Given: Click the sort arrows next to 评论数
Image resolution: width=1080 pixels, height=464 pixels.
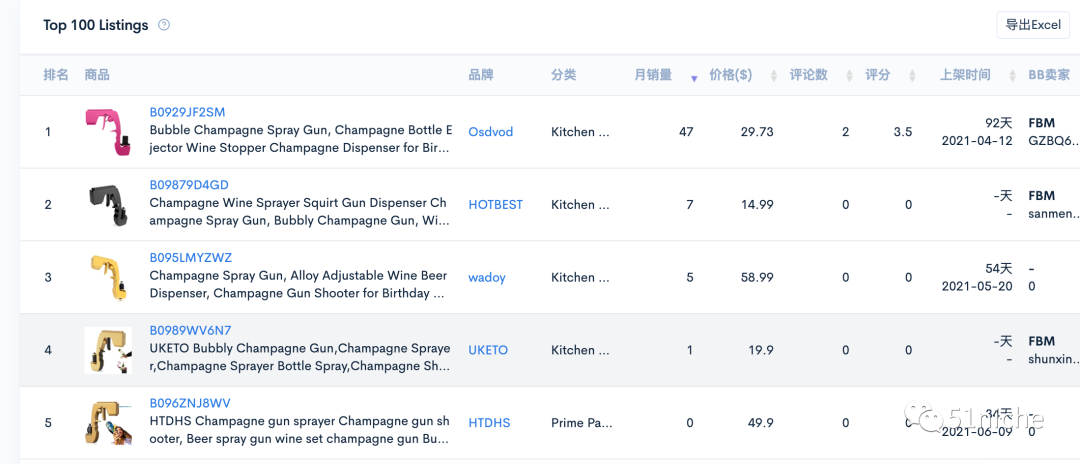Looking at the screenshot, I should tap(849, 76).
